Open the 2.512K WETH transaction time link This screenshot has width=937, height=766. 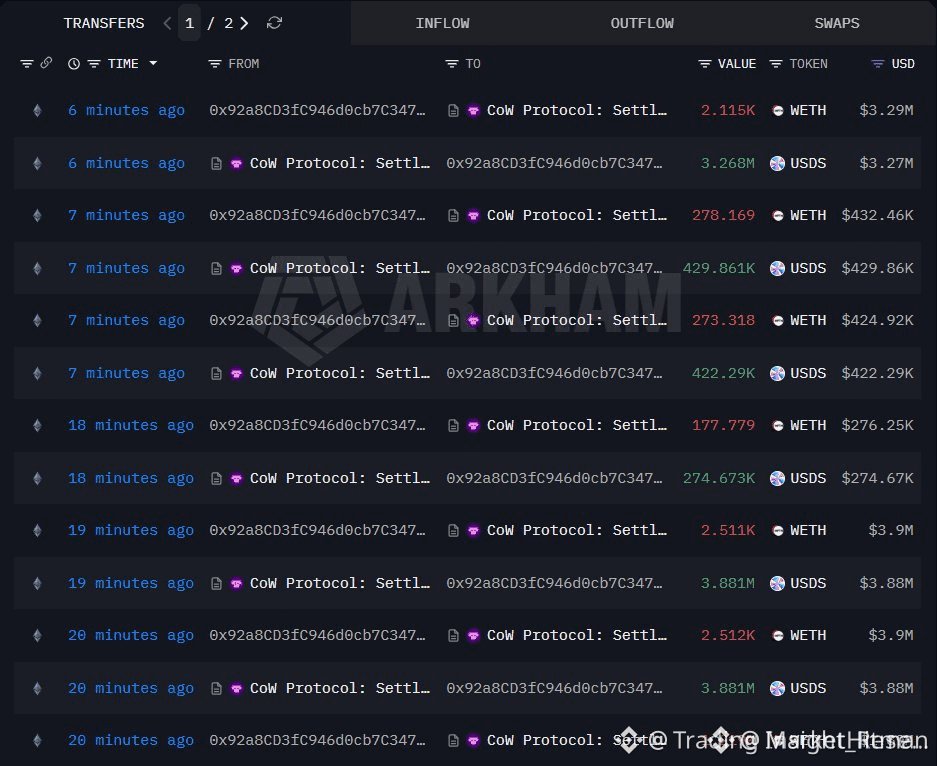131,635
